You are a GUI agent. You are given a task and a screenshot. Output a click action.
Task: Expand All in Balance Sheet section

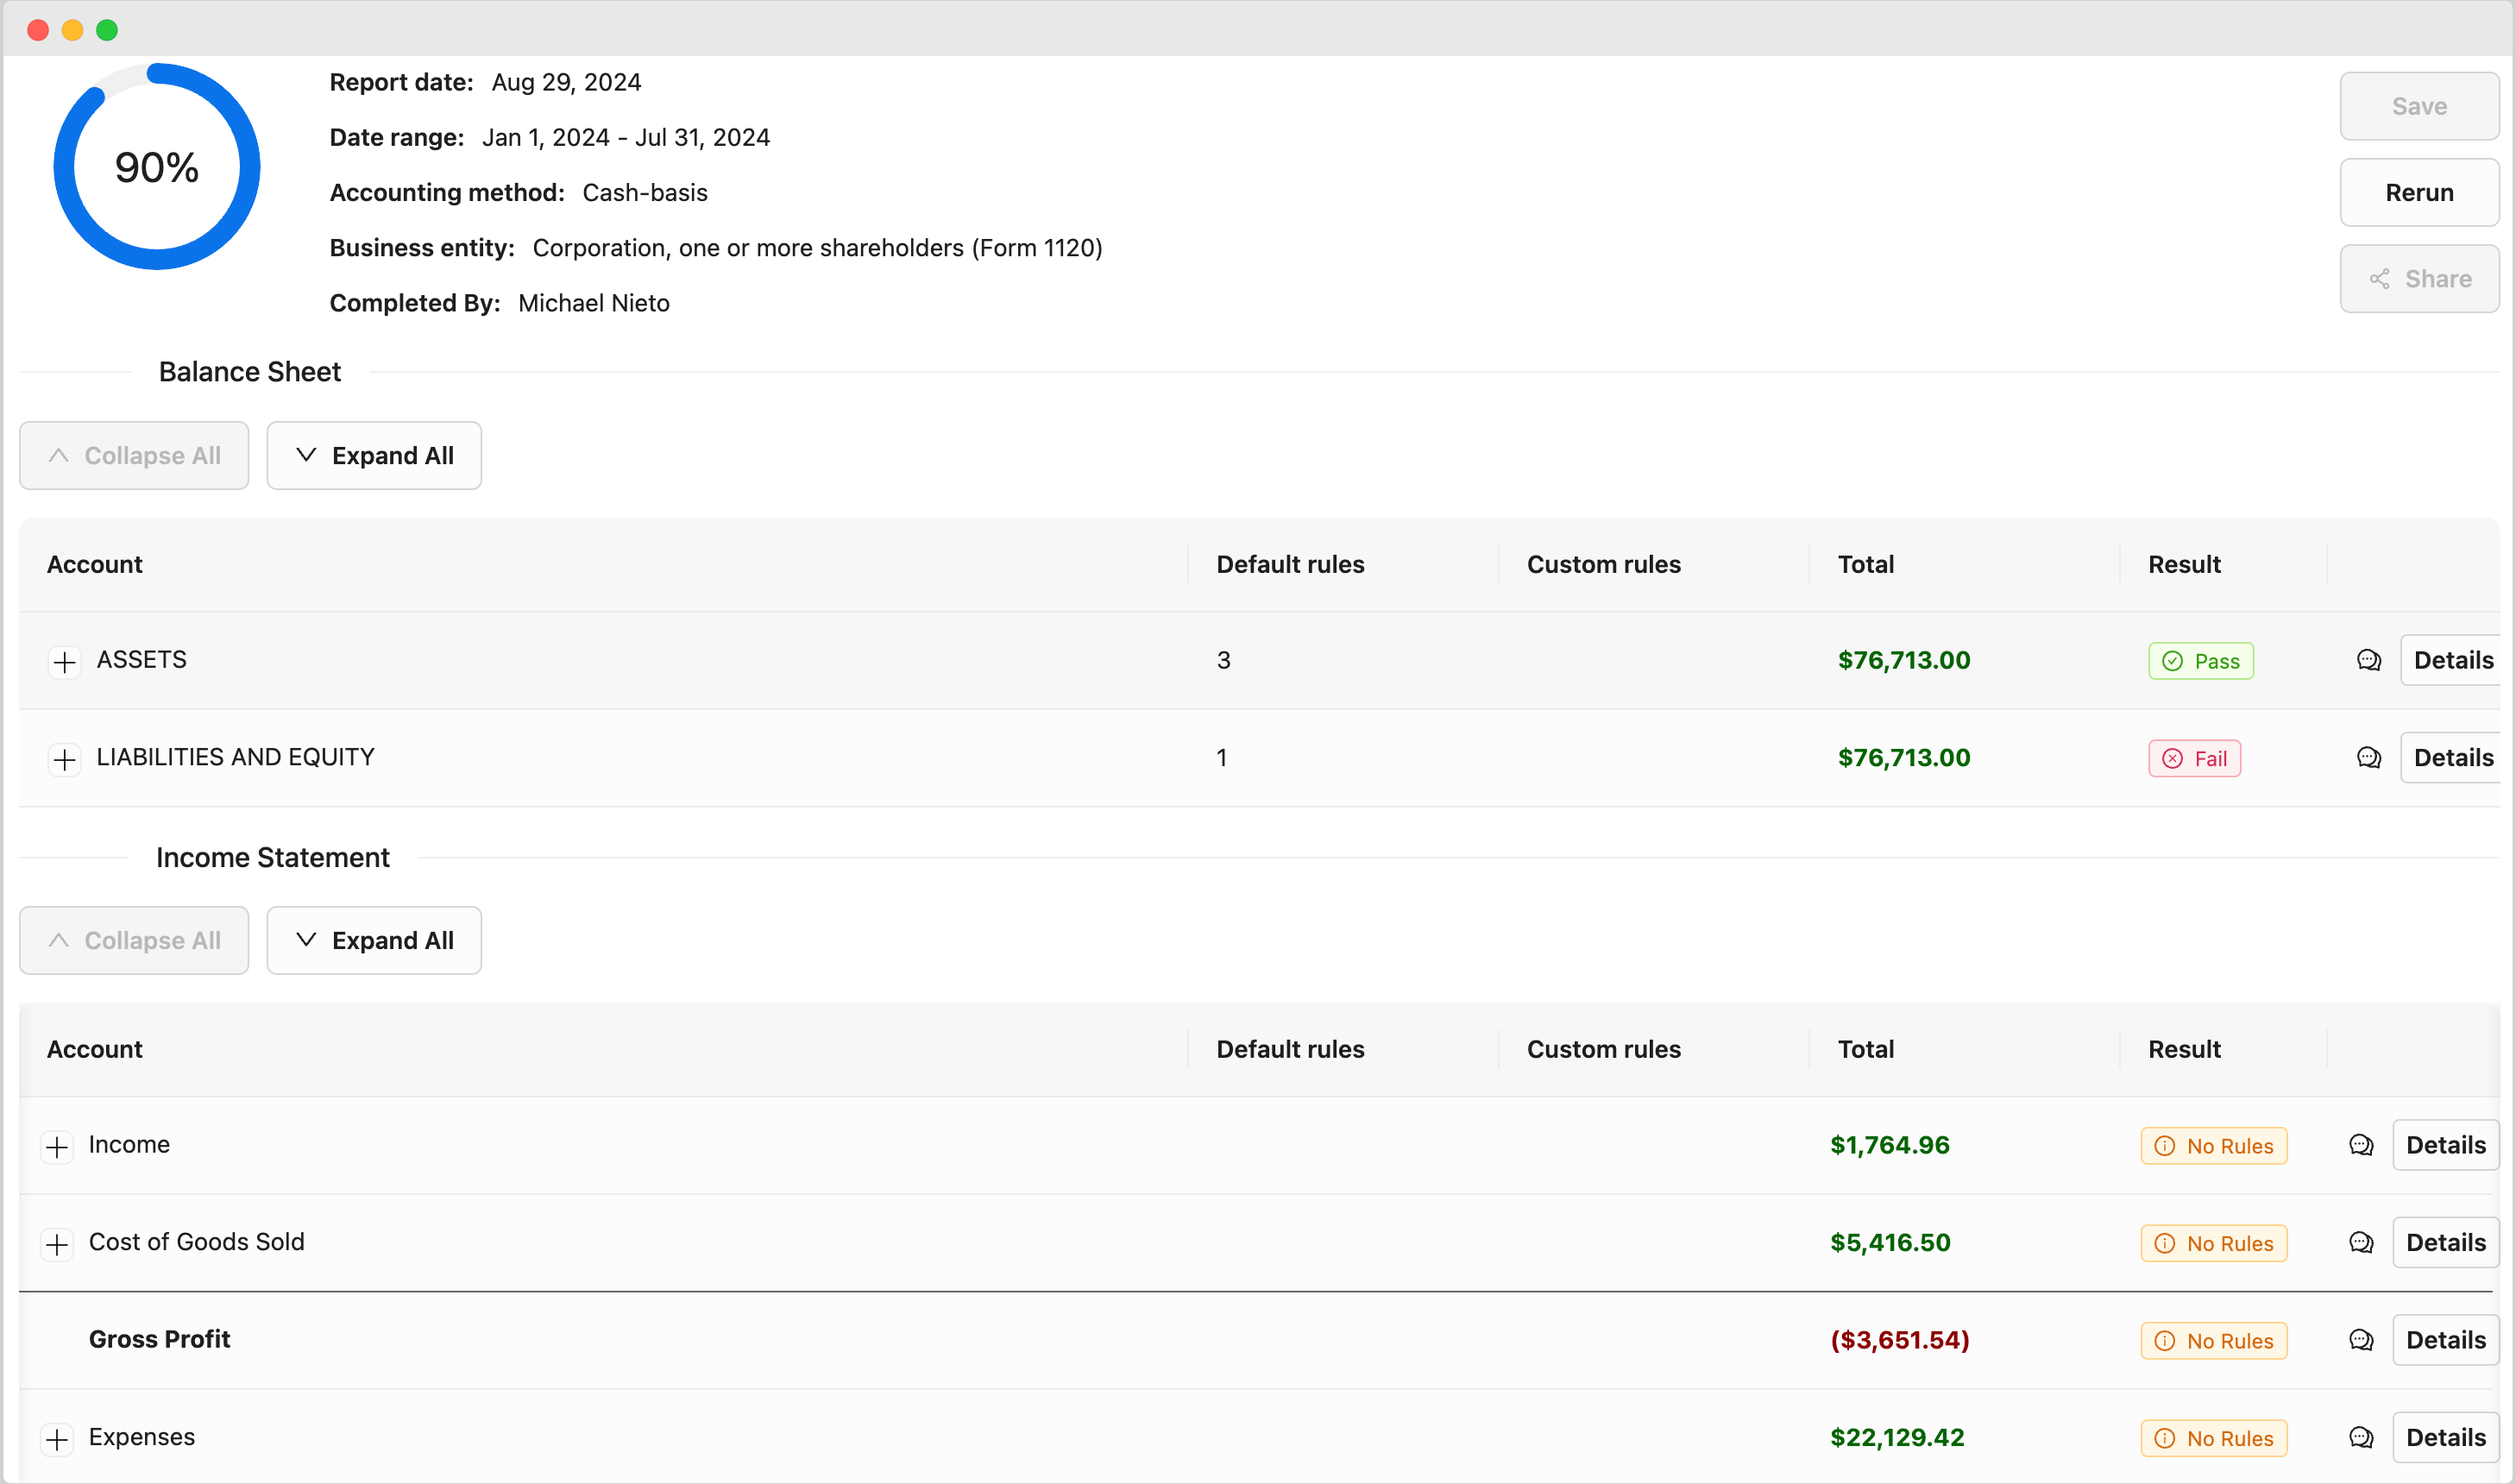pos(374,456)
